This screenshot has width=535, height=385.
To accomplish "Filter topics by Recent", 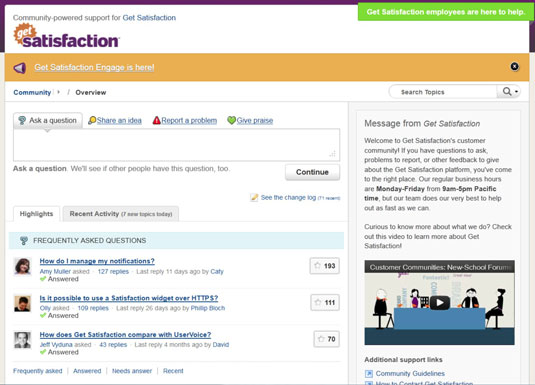I will pyautogui.click(x=173, y=371).
